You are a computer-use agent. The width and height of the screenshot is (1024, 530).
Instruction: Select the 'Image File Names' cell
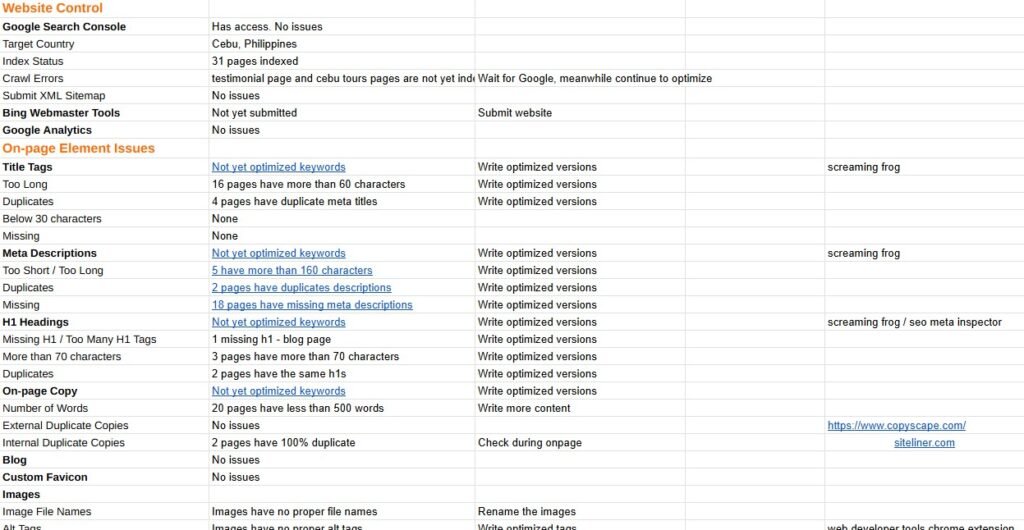(104, 512)
